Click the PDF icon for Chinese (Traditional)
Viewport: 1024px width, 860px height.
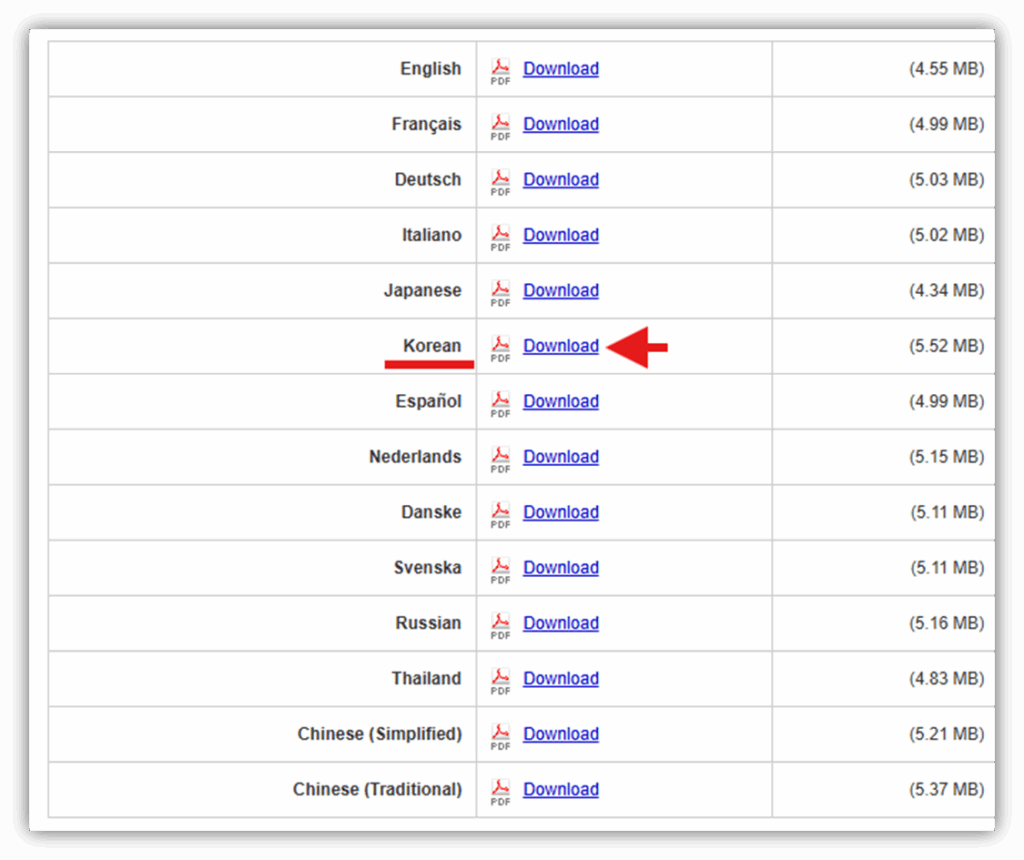[501, 790]
